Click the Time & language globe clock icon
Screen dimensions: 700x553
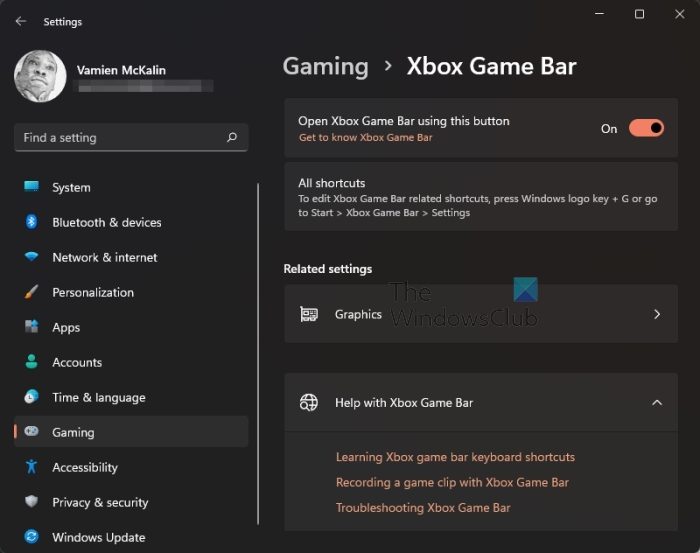click(x=31, y=396)
